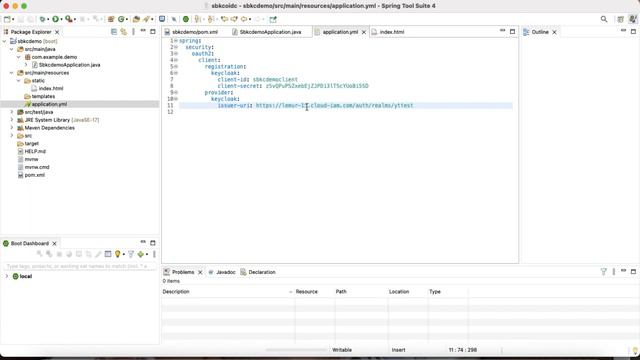Click the New Java Package icon
This screenshot has height=360, width=640.
pyautogui.click(x=111, y=19)
